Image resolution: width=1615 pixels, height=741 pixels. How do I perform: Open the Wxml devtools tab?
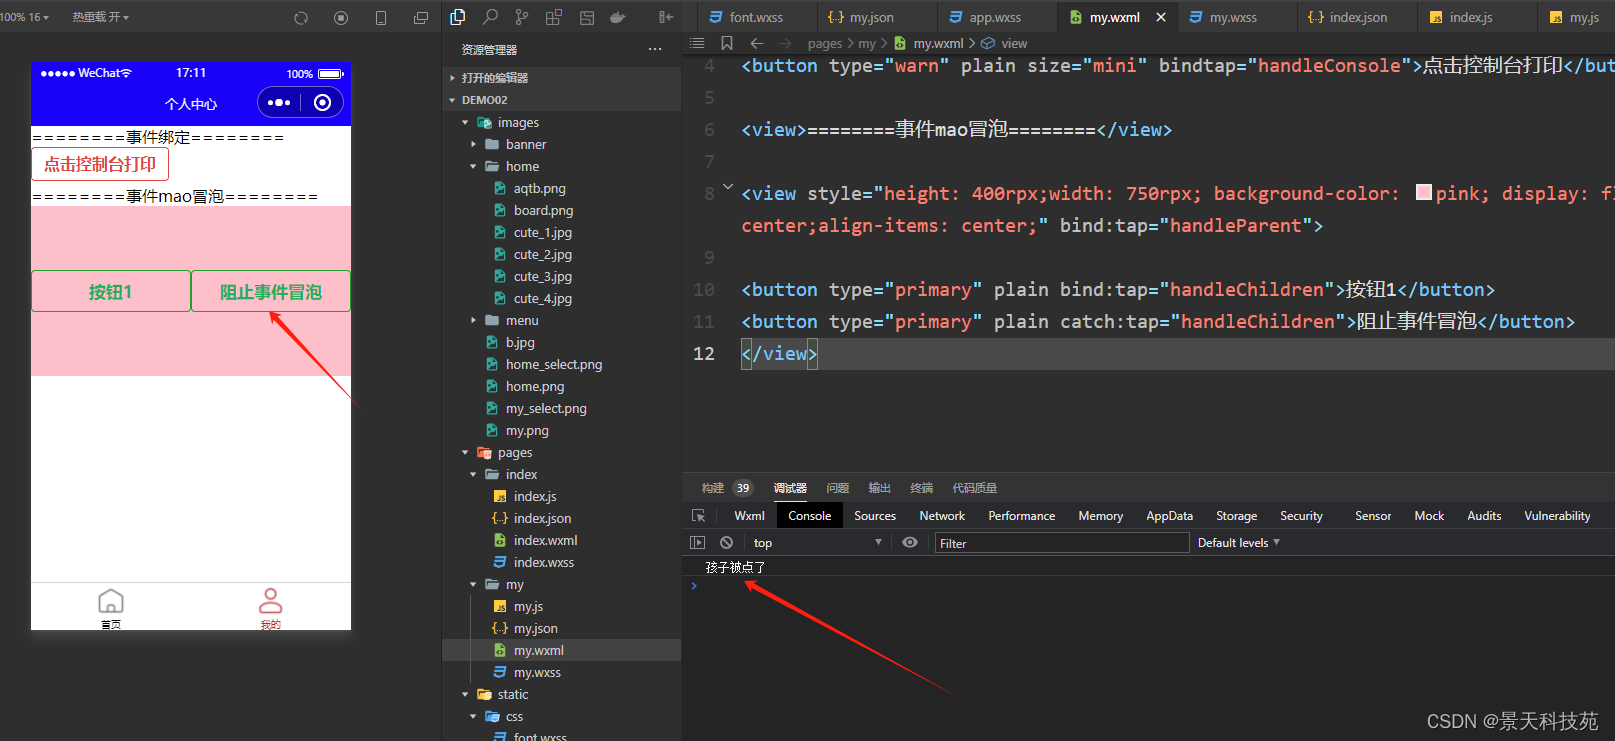[749, 516]
